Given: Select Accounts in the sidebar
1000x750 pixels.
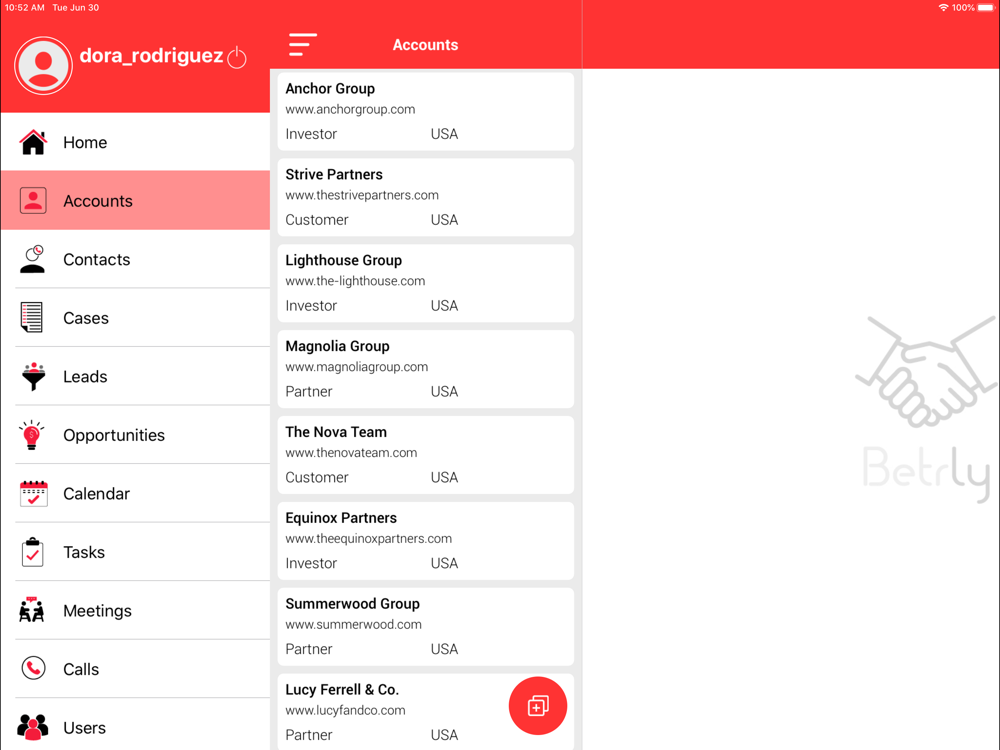Looking at the screenshot, I should 135,200.
